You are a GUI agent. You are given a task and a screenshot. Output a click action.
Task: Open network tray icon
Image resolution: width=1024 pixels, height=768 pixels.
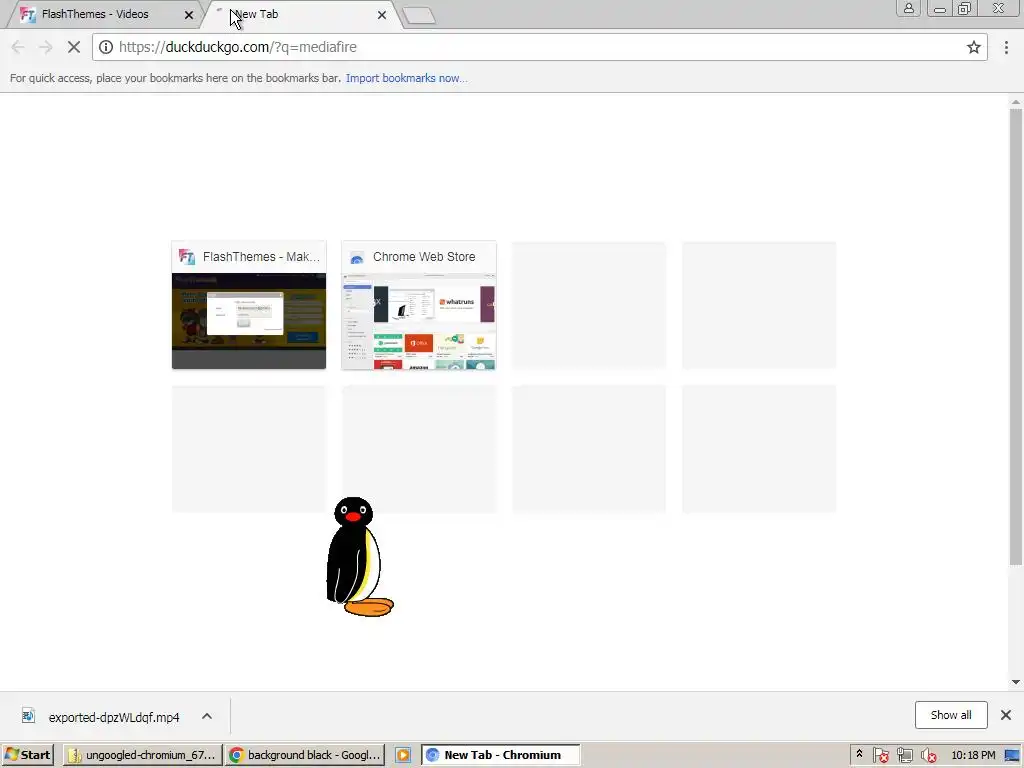coord(904,755)
